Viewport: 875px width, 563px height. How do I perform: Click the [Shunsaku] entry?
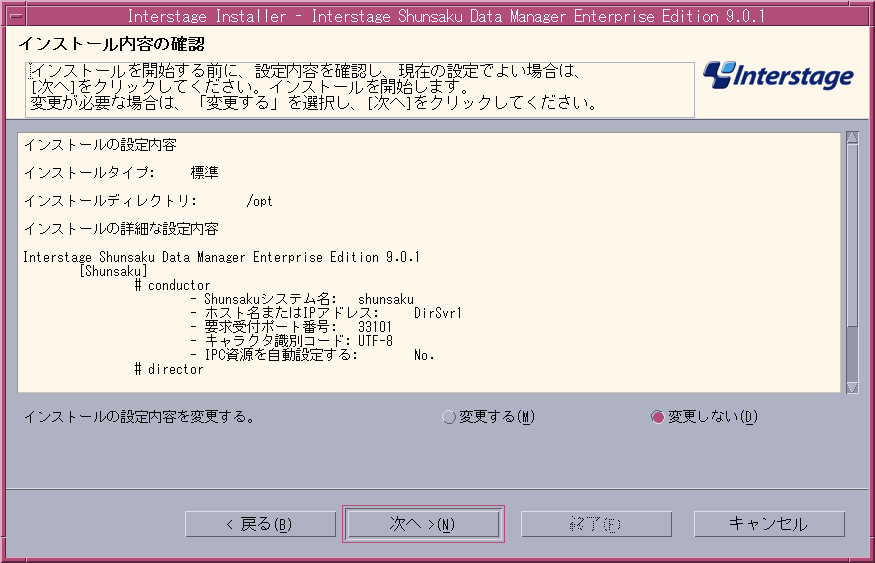[x=113, y=271]
